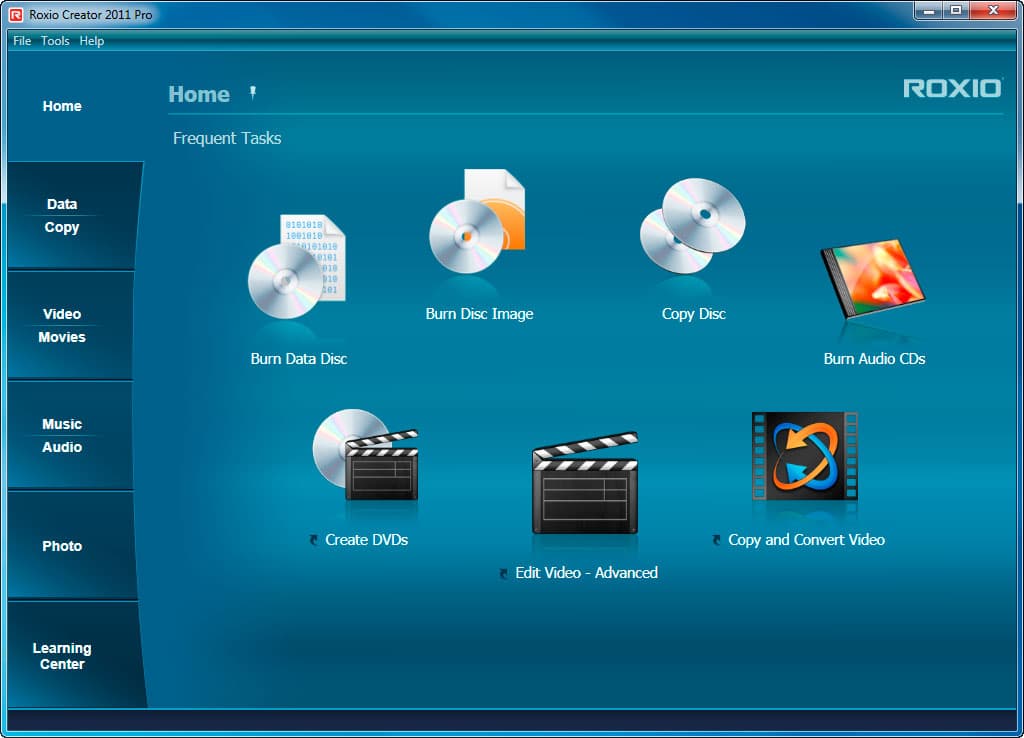The height and width of the screenshot is (738, 1024).
Task: Click the ROXIO logo in the top-right corner
Action: click(x=952, y=88)
